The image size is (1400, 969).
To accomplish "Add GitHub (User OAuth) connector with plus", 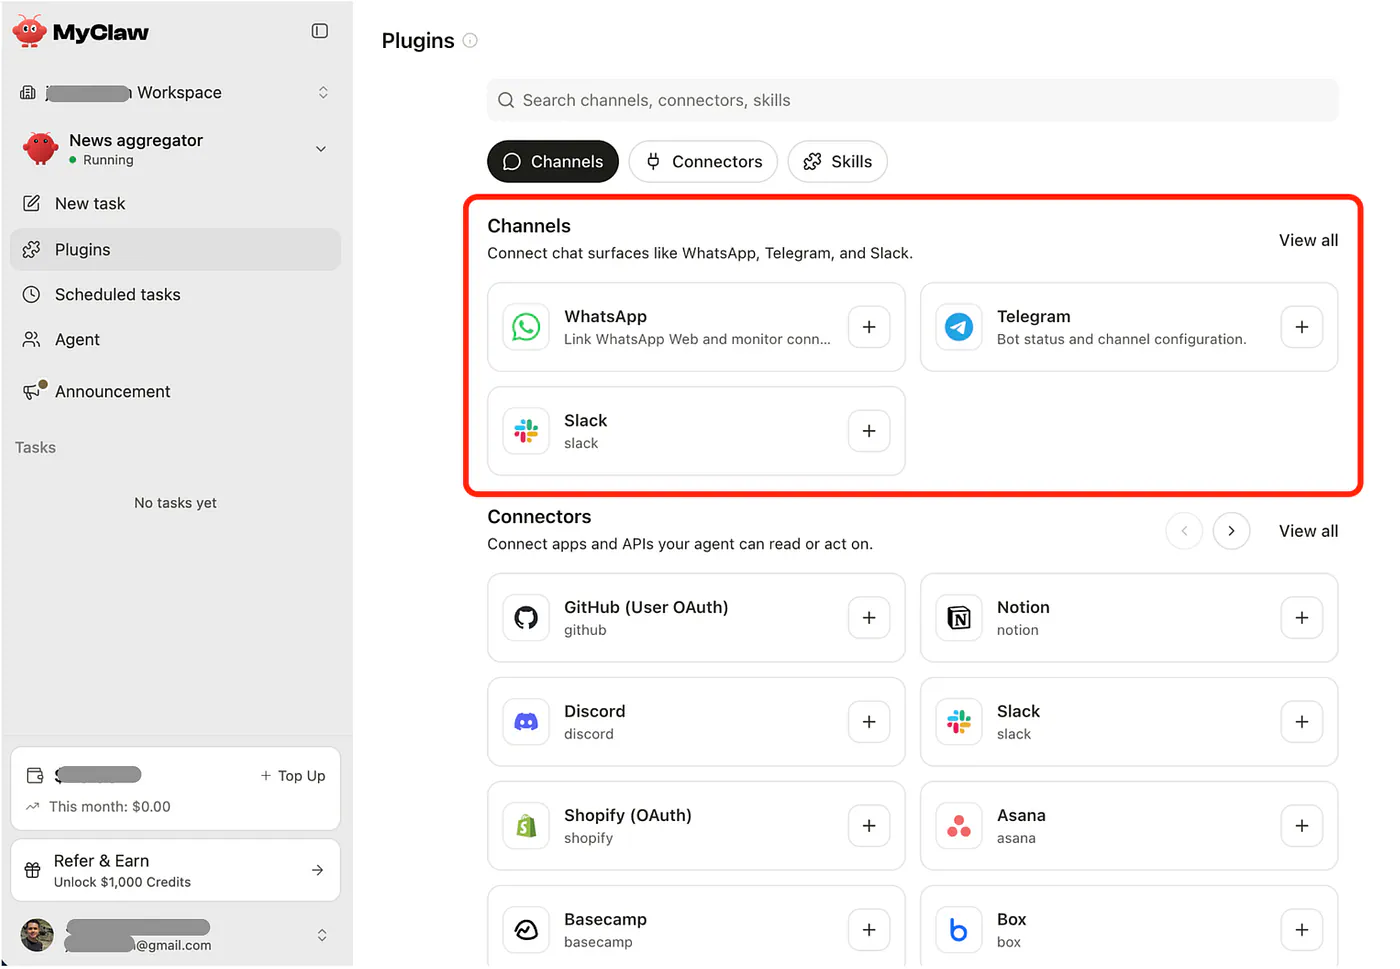I will (869, 618).
